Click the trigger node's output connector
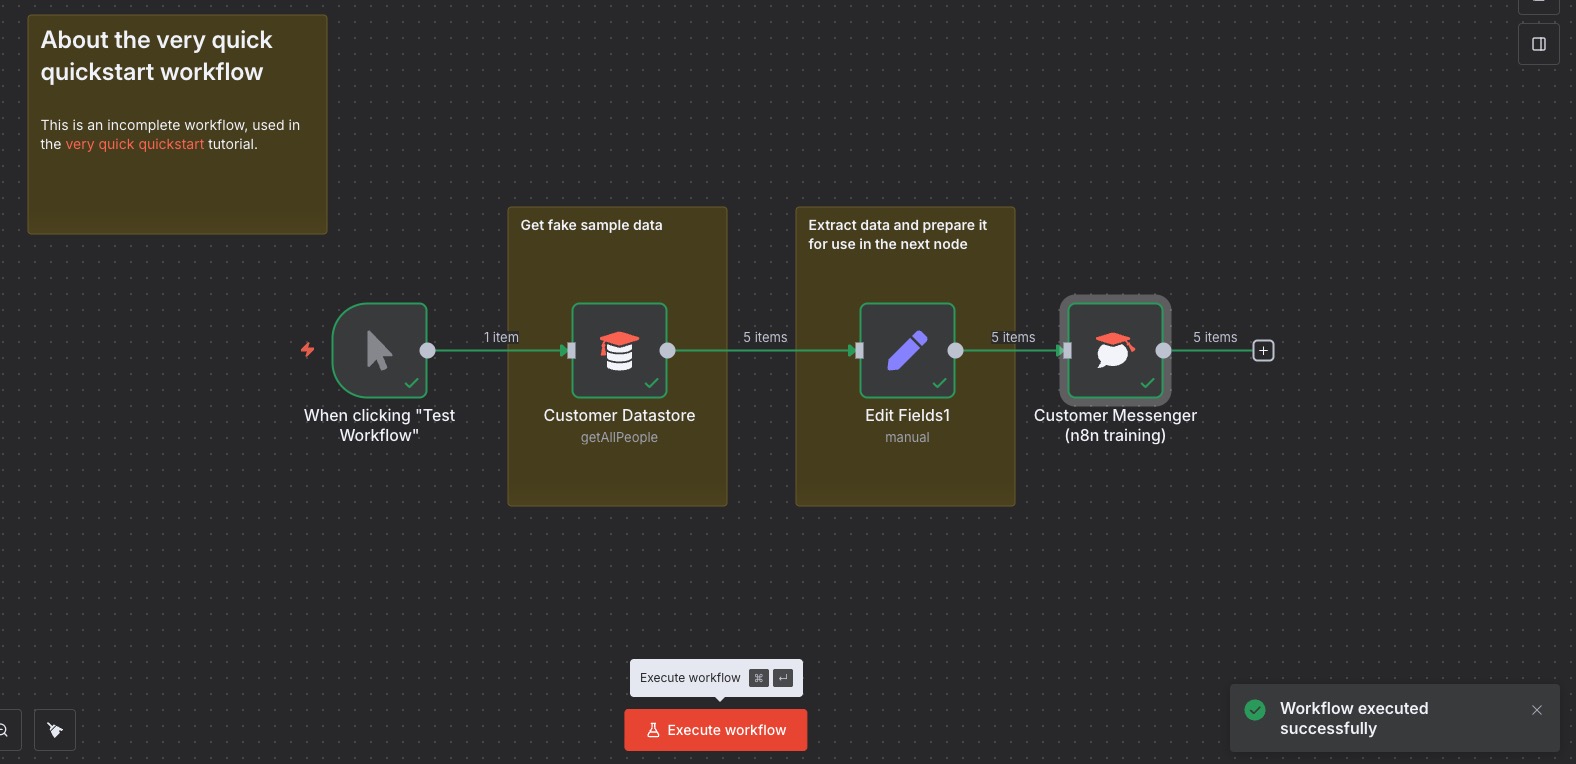 [427, 350]
